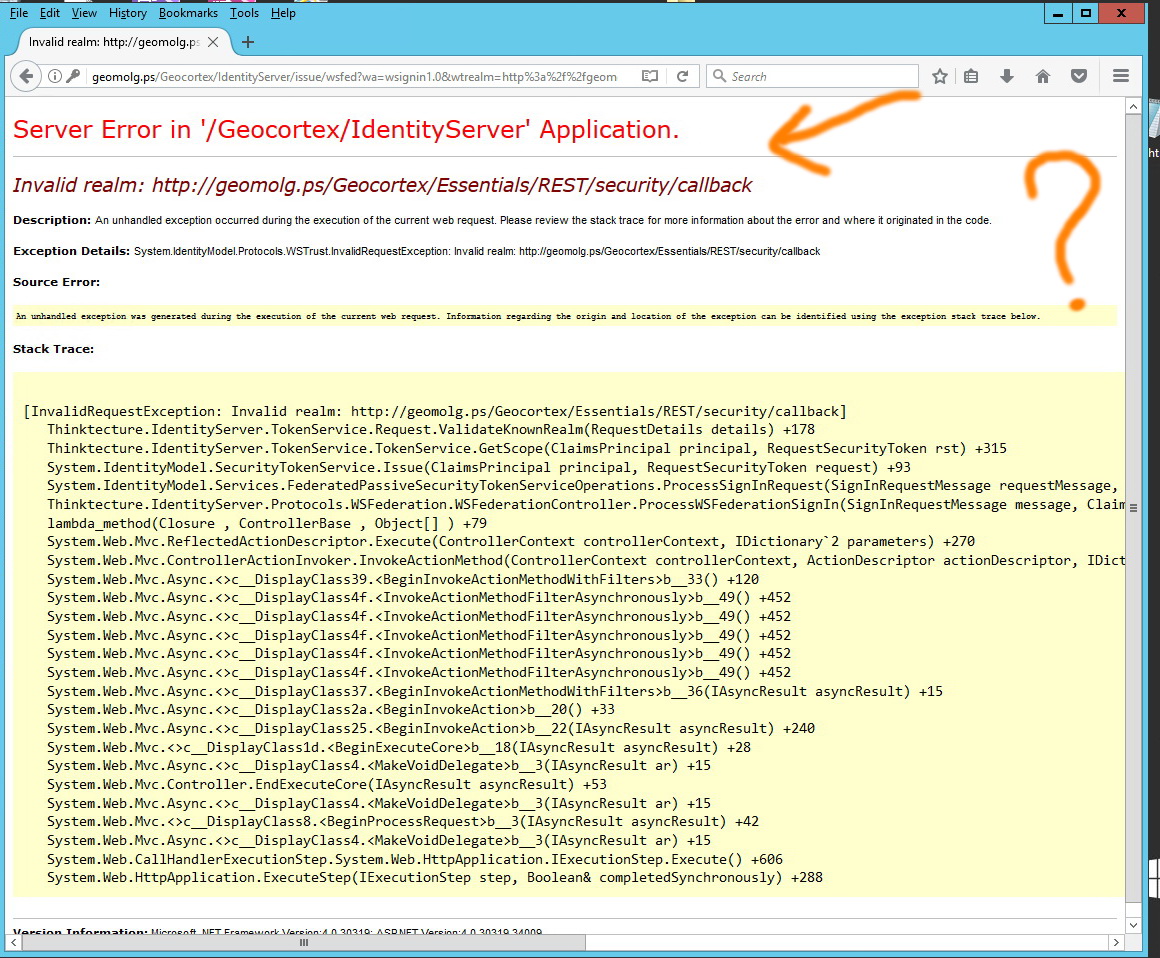Open the Edit menu

click(x=50, y=13)
